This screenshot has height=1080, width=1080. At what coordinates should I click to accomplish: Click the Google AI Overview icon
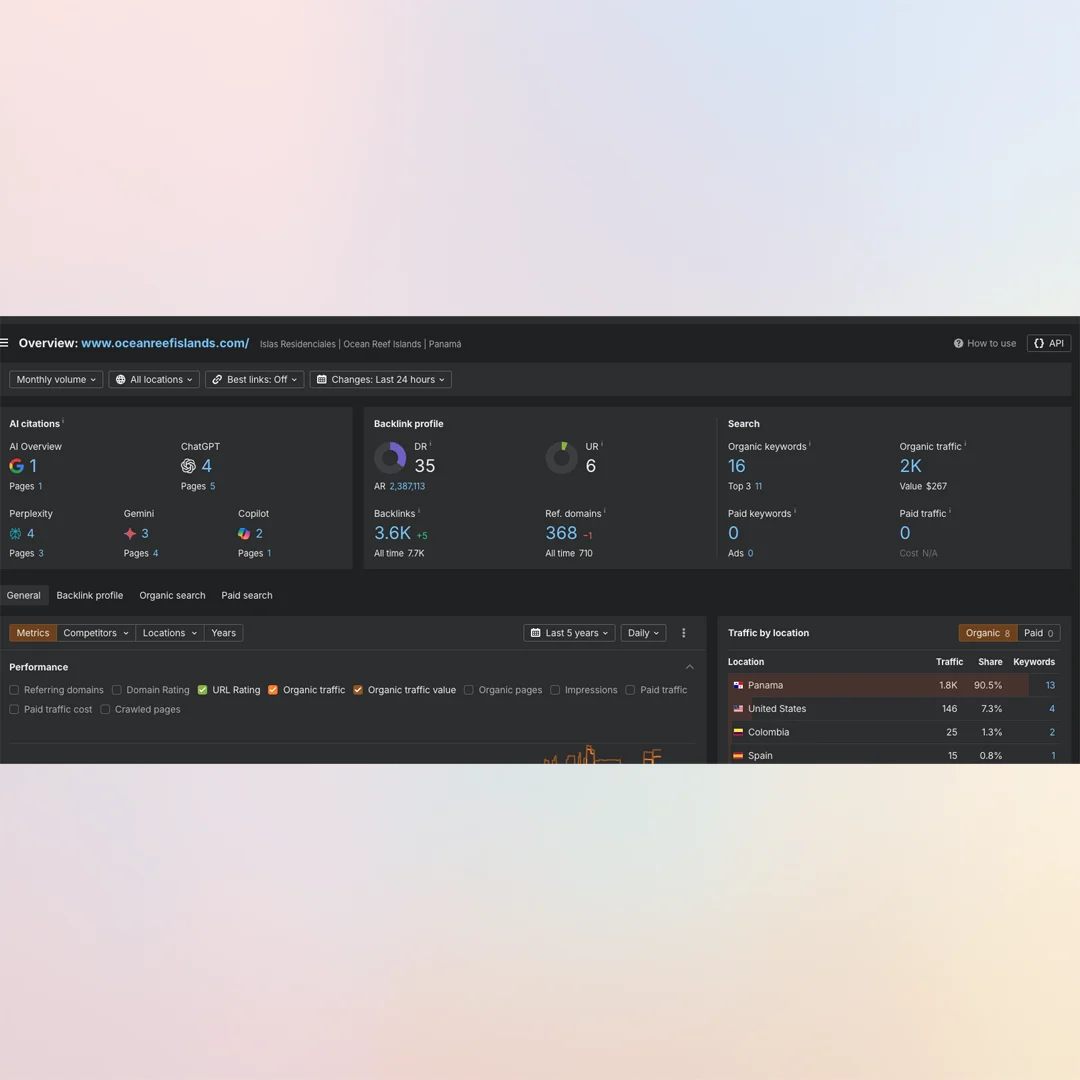pyautogui.click(x=16, y=466)
